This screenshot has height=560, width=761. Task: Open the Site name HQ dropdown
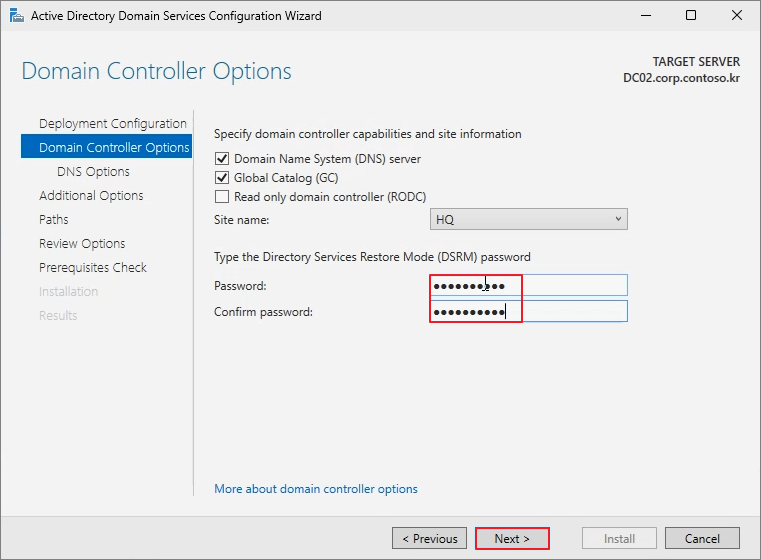(x=529, y=219)
